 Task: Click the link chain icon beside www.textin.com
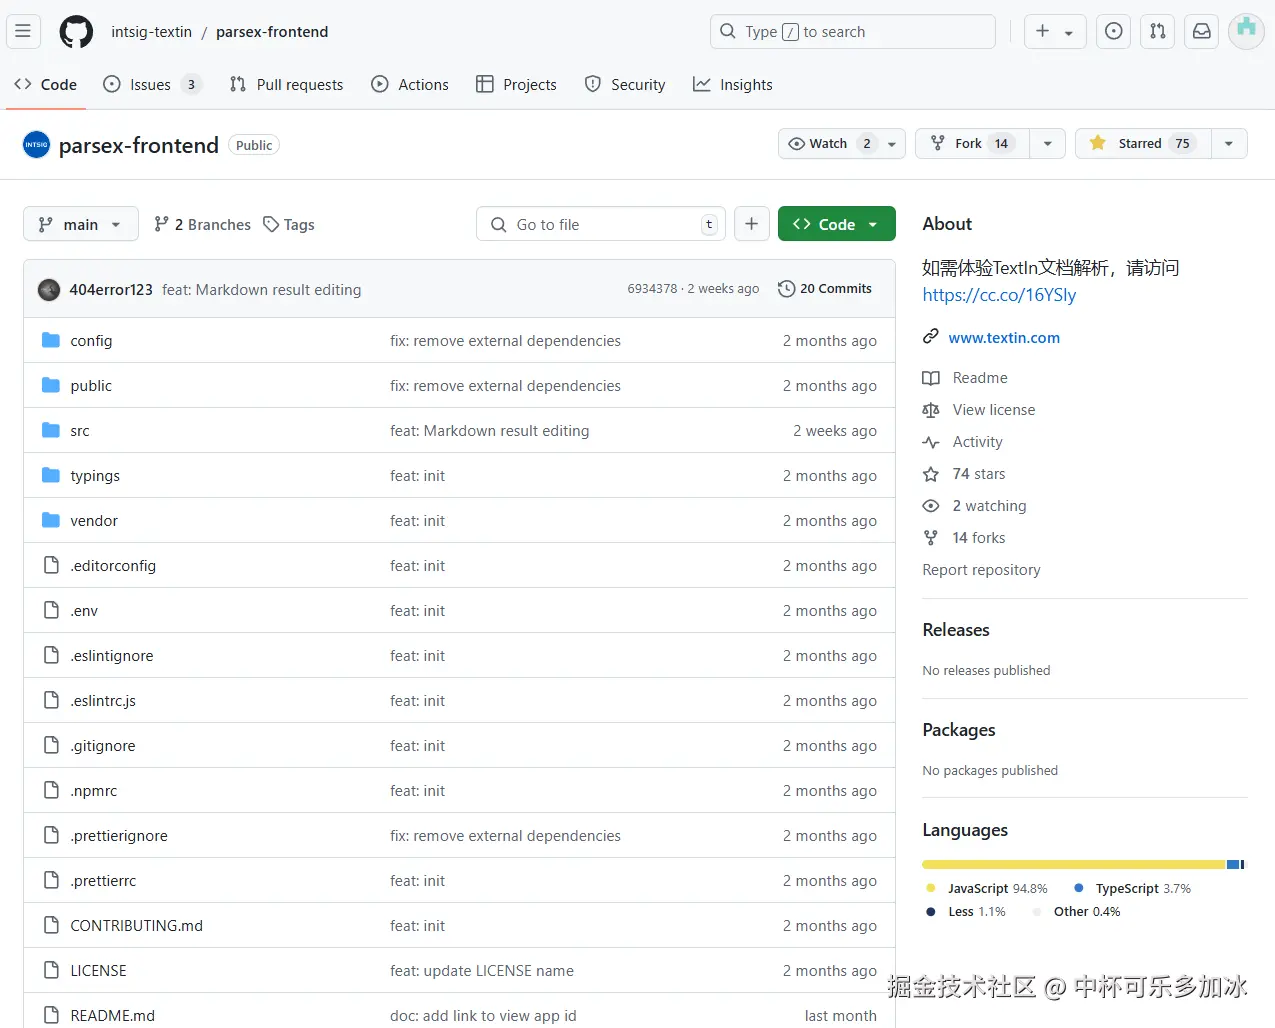click(930, 337)
